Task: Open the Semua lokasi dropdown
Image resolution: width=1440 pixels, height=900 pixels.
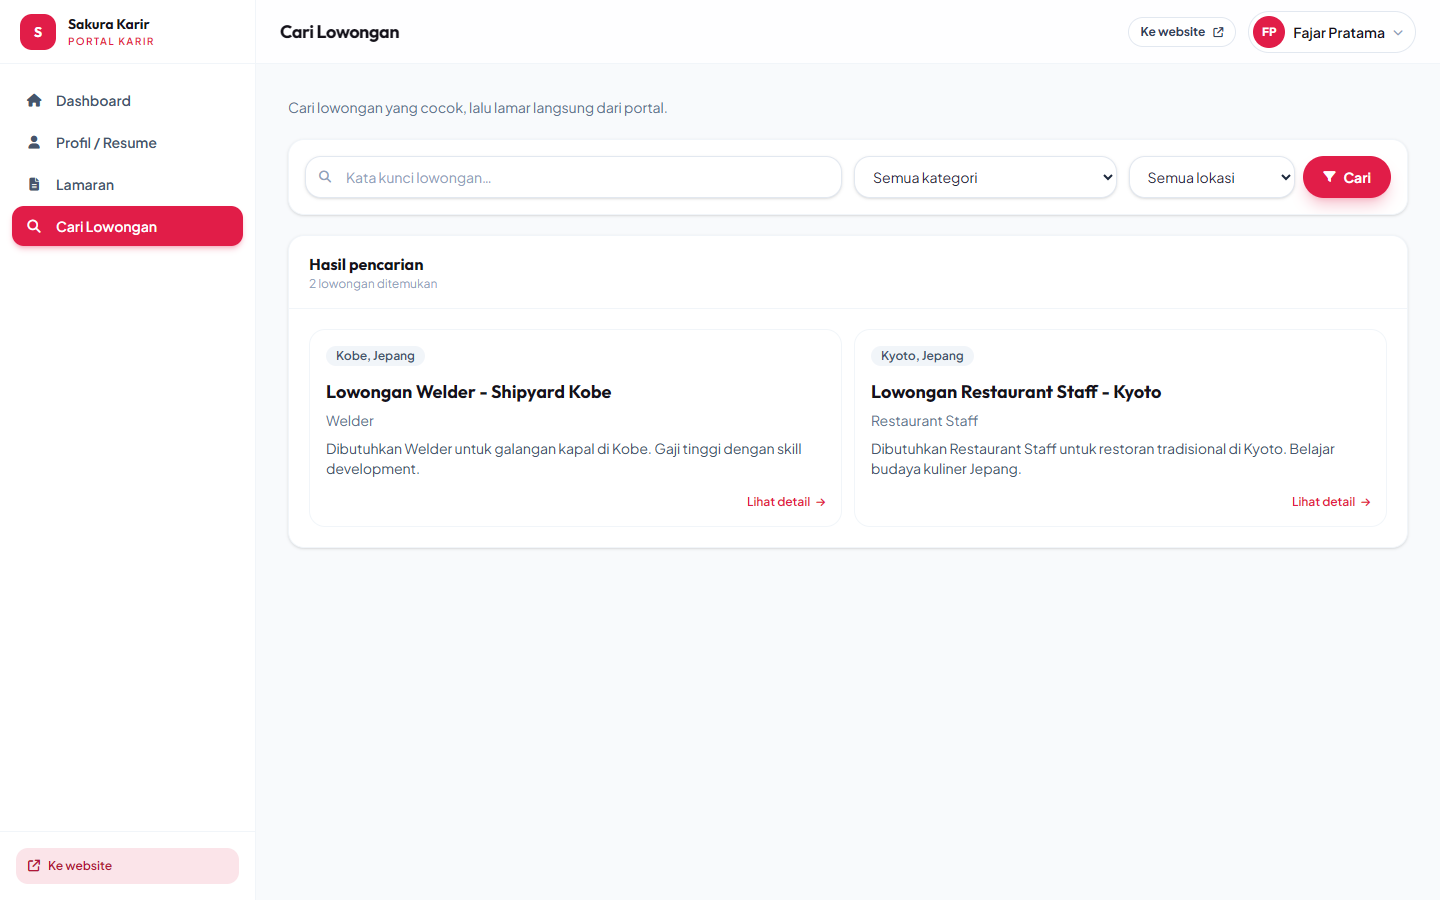Action: pos(1212,177)
